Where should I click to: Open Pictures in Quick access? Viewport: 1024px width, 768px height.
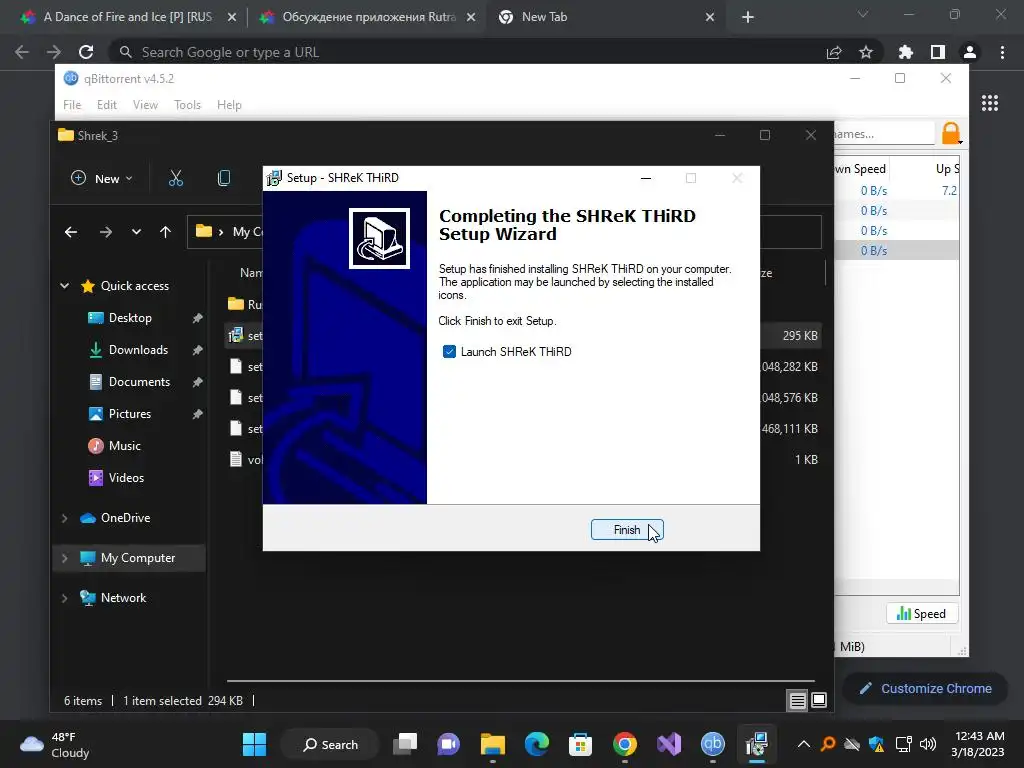pos(129,414)
